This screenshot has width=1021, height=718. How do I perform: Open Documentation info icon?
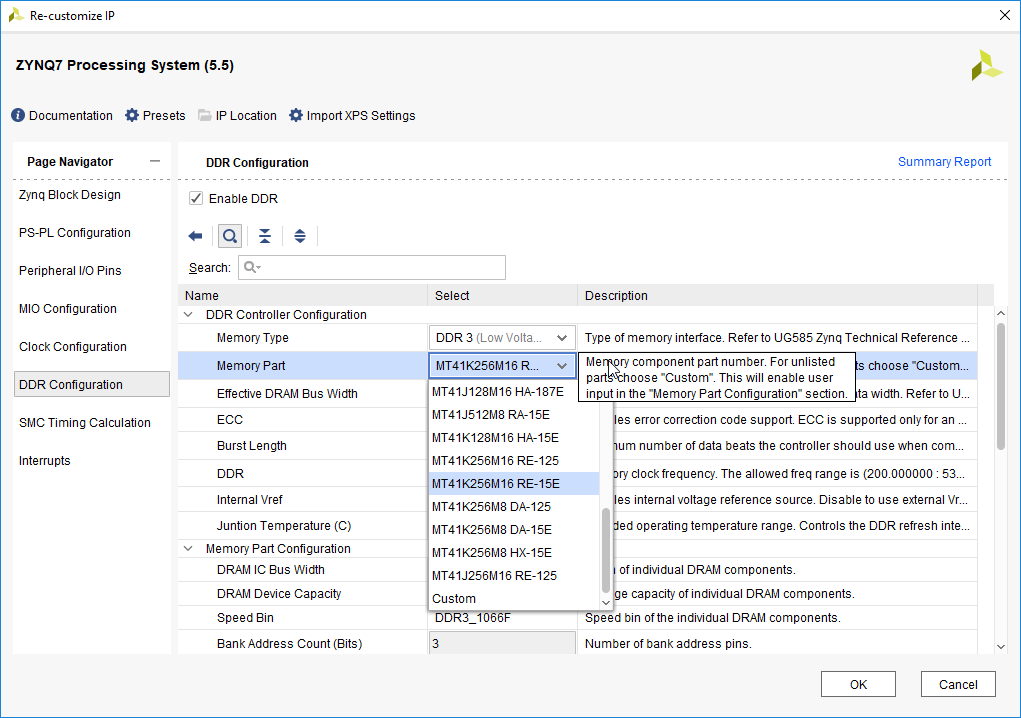pos(18,115)
